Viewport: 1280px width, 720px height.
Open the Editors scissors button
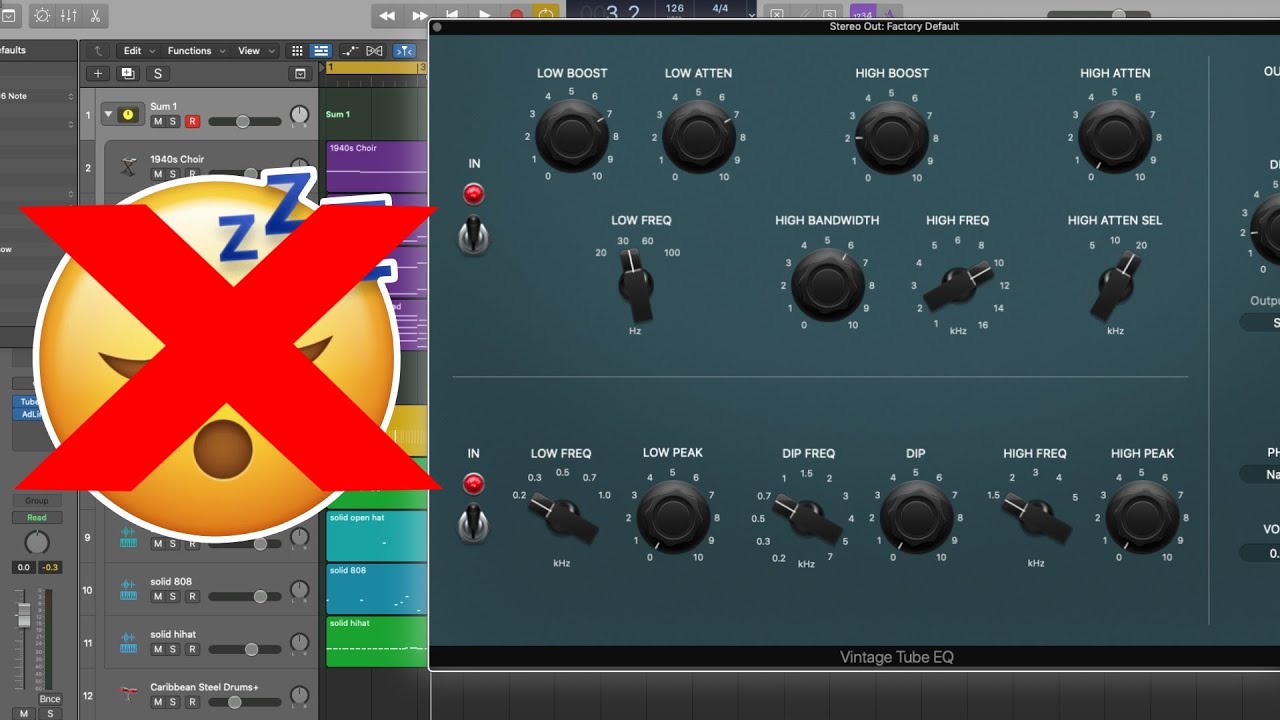[95, 15]
